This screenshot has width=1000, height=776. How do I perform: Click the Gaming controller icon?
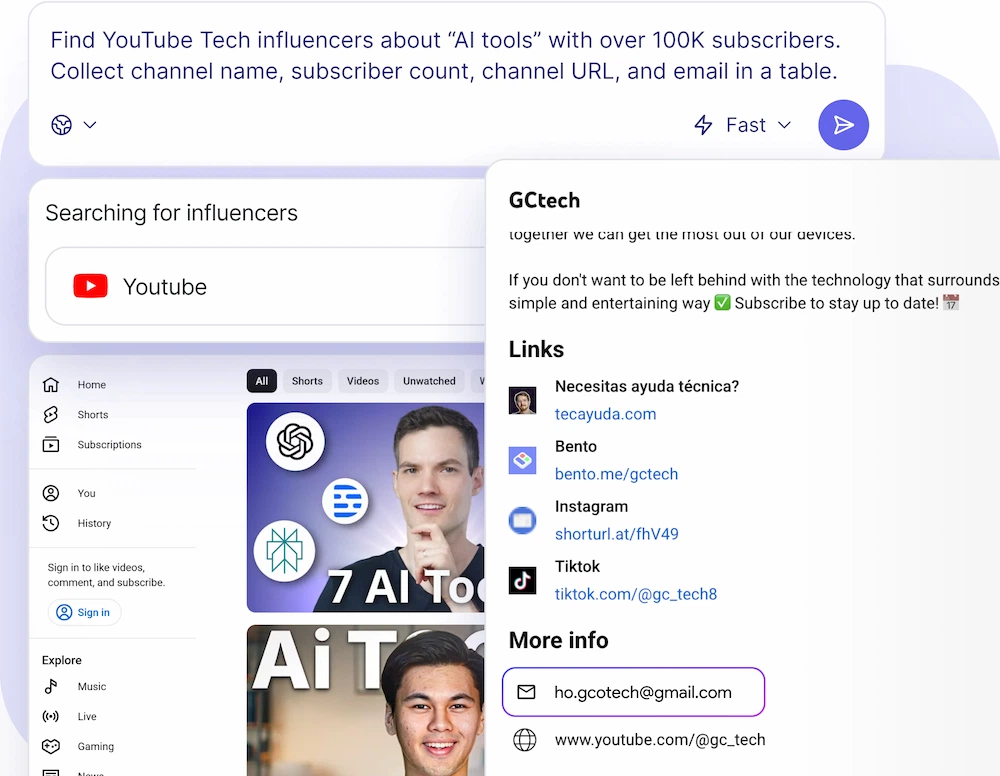click(x=51, y=746)
